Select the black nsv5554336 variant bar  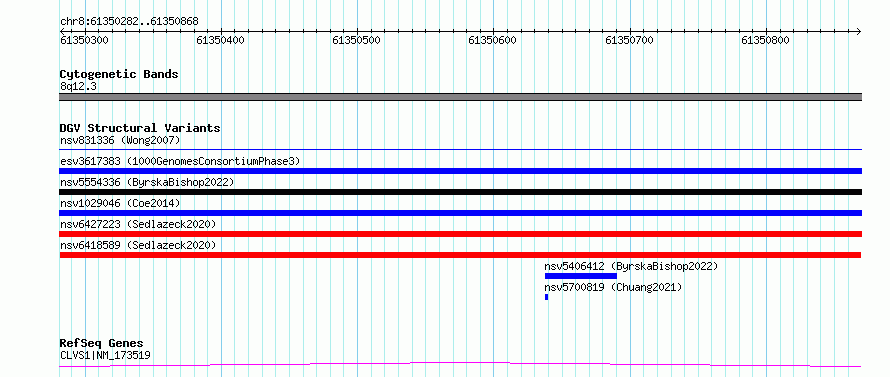(460, 192)
